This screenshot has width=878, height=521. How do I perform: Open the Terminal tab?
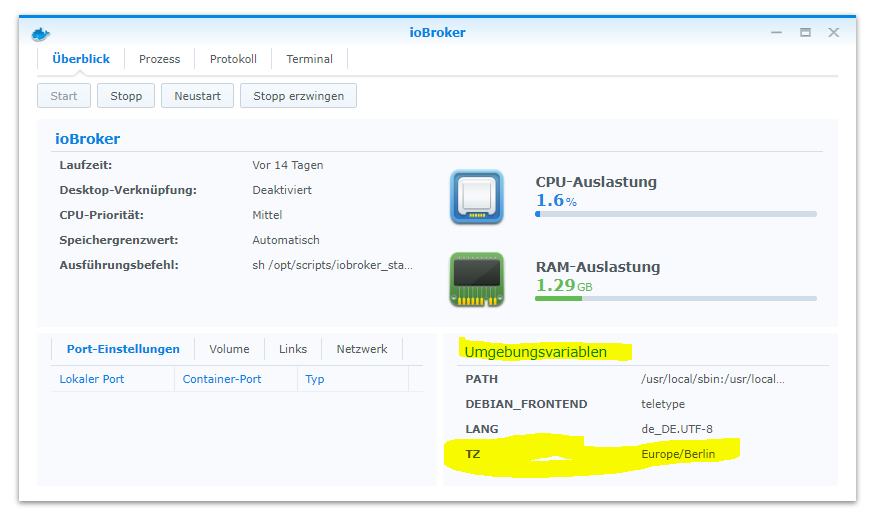point(309,59)
